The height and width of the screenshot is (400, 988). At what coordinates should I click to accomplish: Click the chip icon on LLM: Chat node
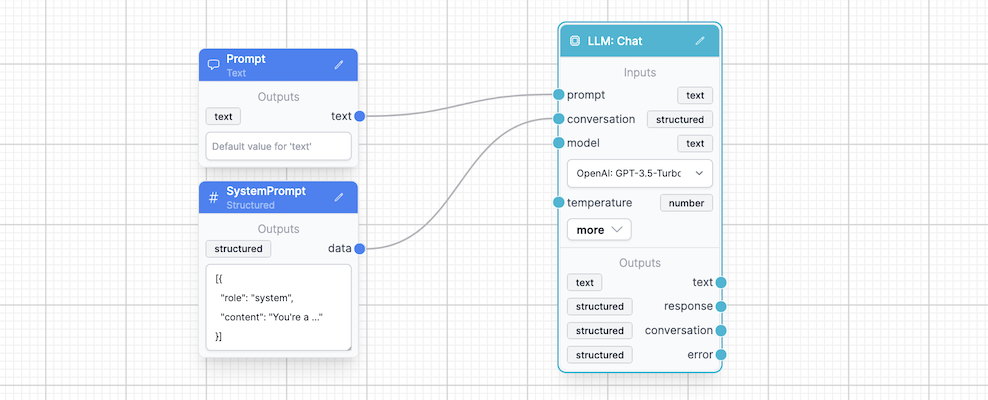[x=575, y=41]
